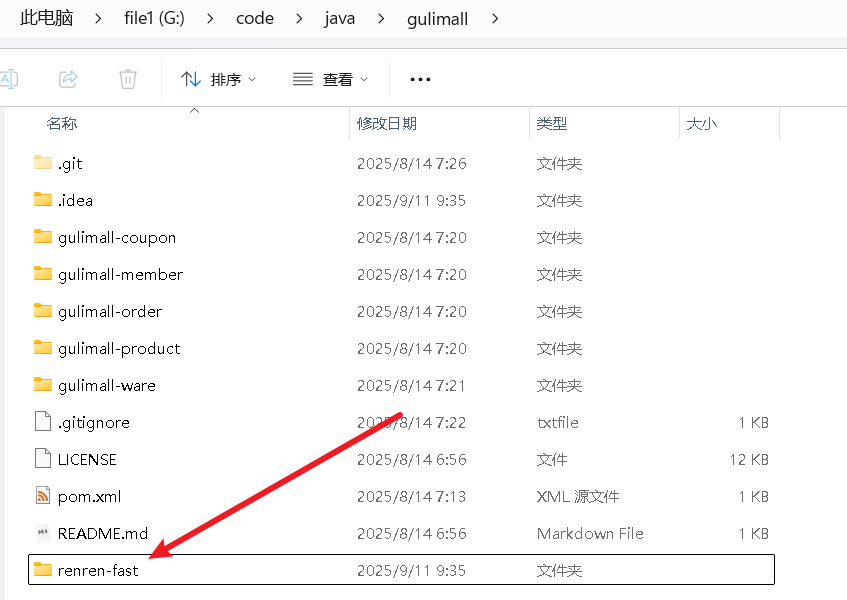Click the txtfile type cell
Screen dimensions: 847x600
point(557,422)
